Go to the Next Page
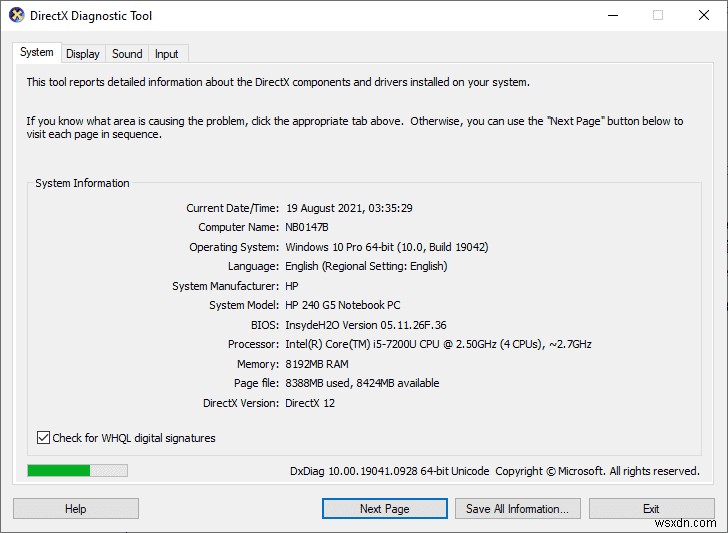This screenshot has width=728, height=533. (x=385, y=508)
